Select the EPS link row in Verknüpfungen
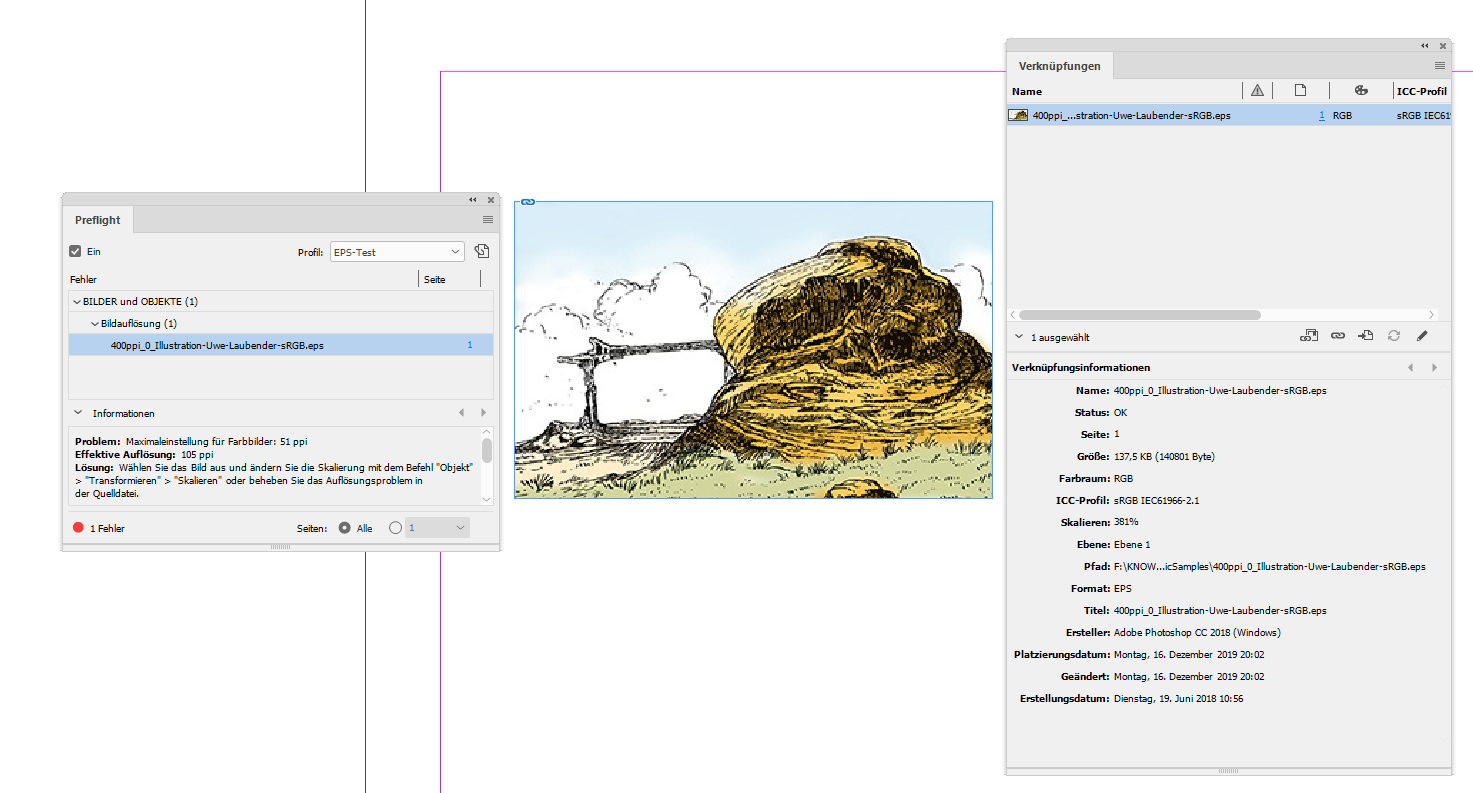Screen dimensions: 1473x793 (x=1228, y=115)
